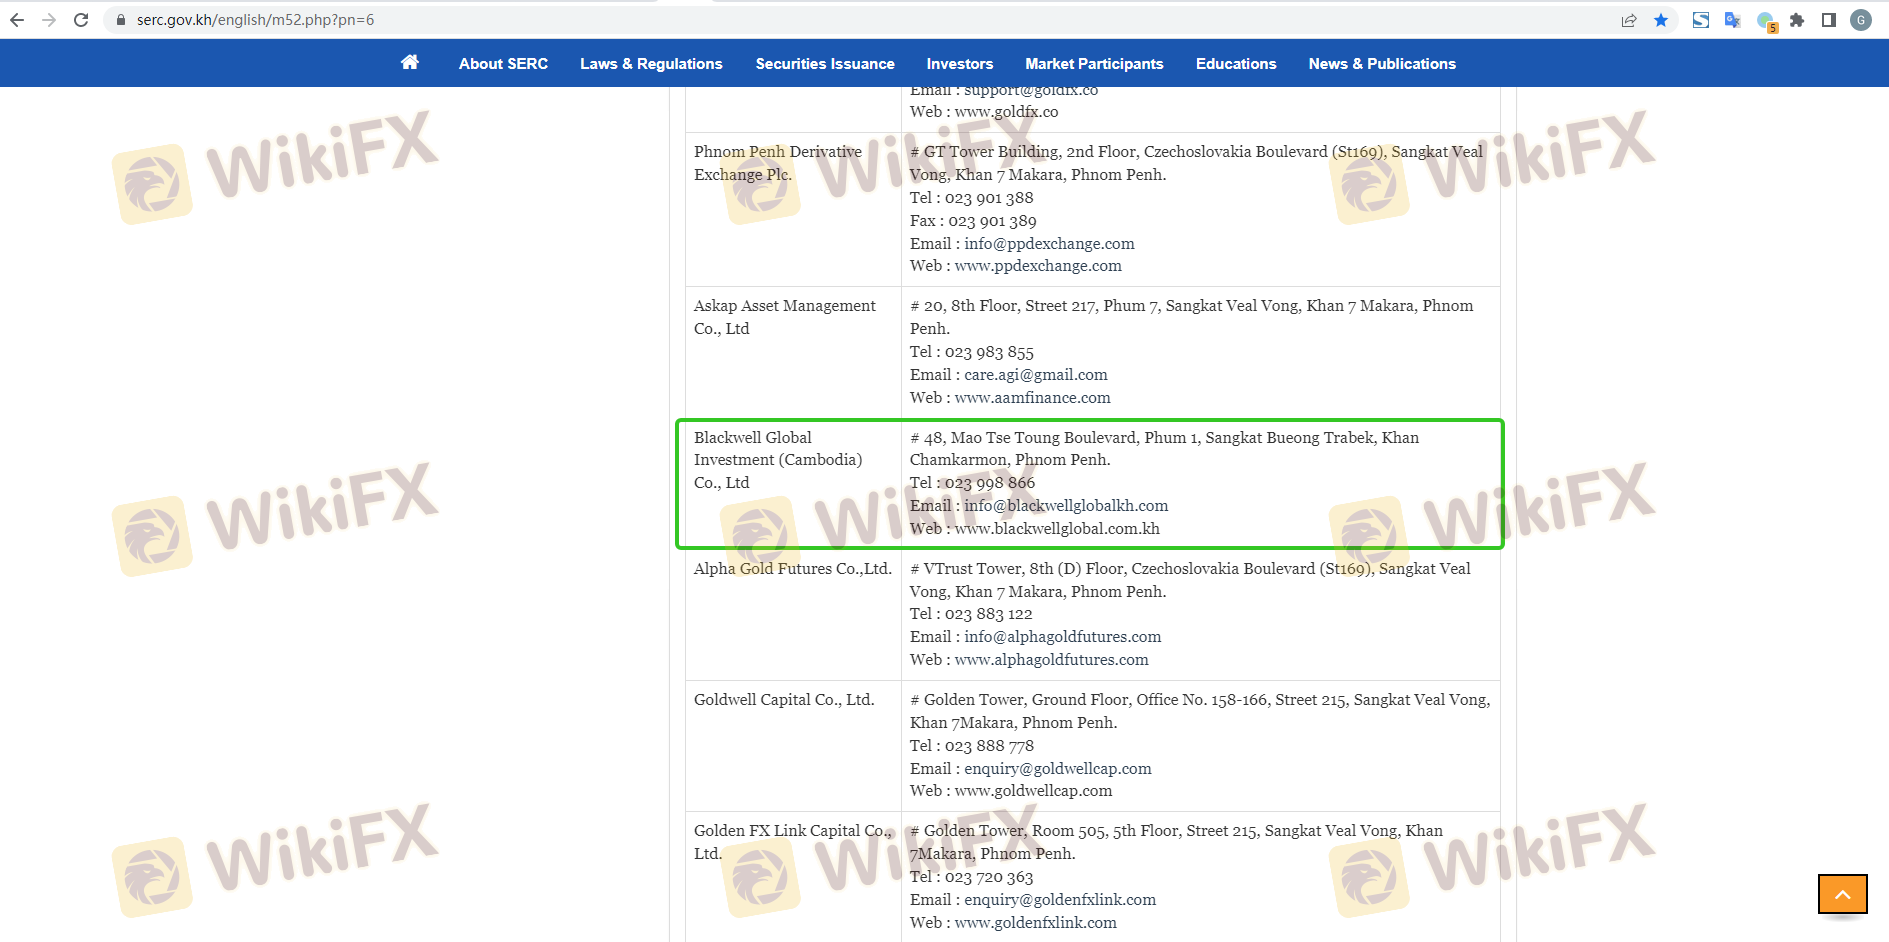
Task: Open News & Publications menu
Action: [1382, 64]
